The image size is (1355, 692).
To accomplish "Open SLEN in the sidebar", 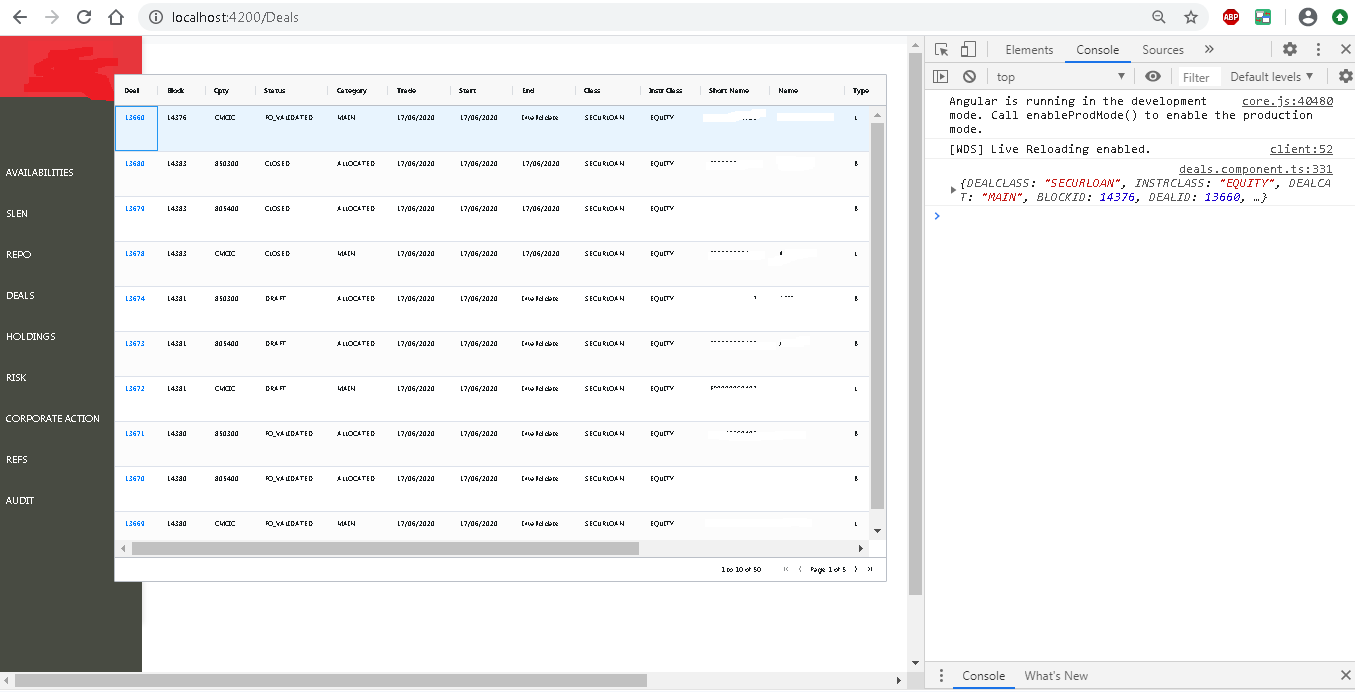I will 17,213.
